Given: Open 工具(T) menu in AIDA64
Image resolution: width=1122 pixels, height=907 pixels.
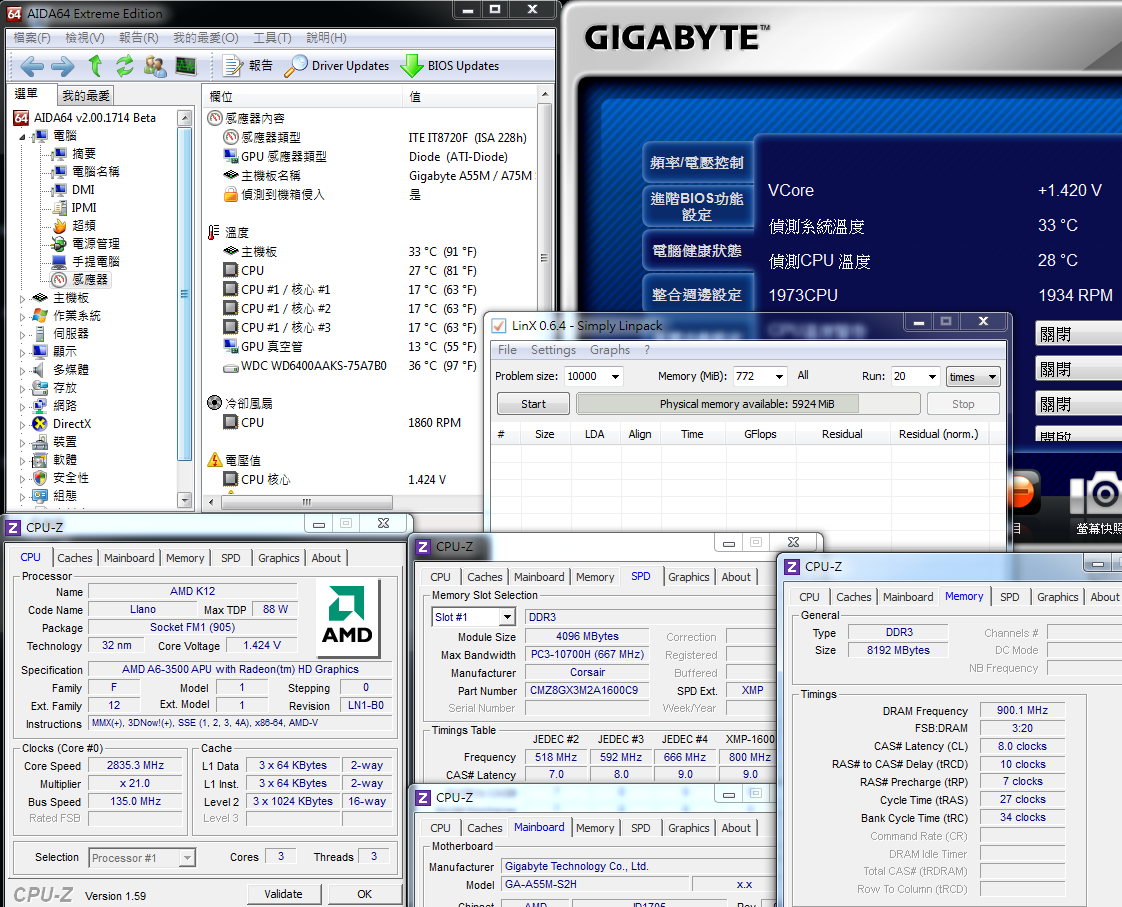Looking at the screenshot, I should pos(272,37).
